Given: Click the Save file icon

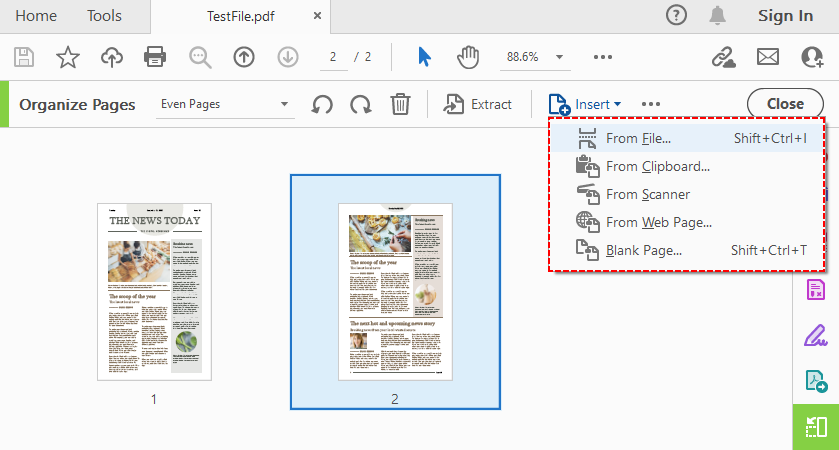Looking at the screenshot, I should (x=24, y=57).
